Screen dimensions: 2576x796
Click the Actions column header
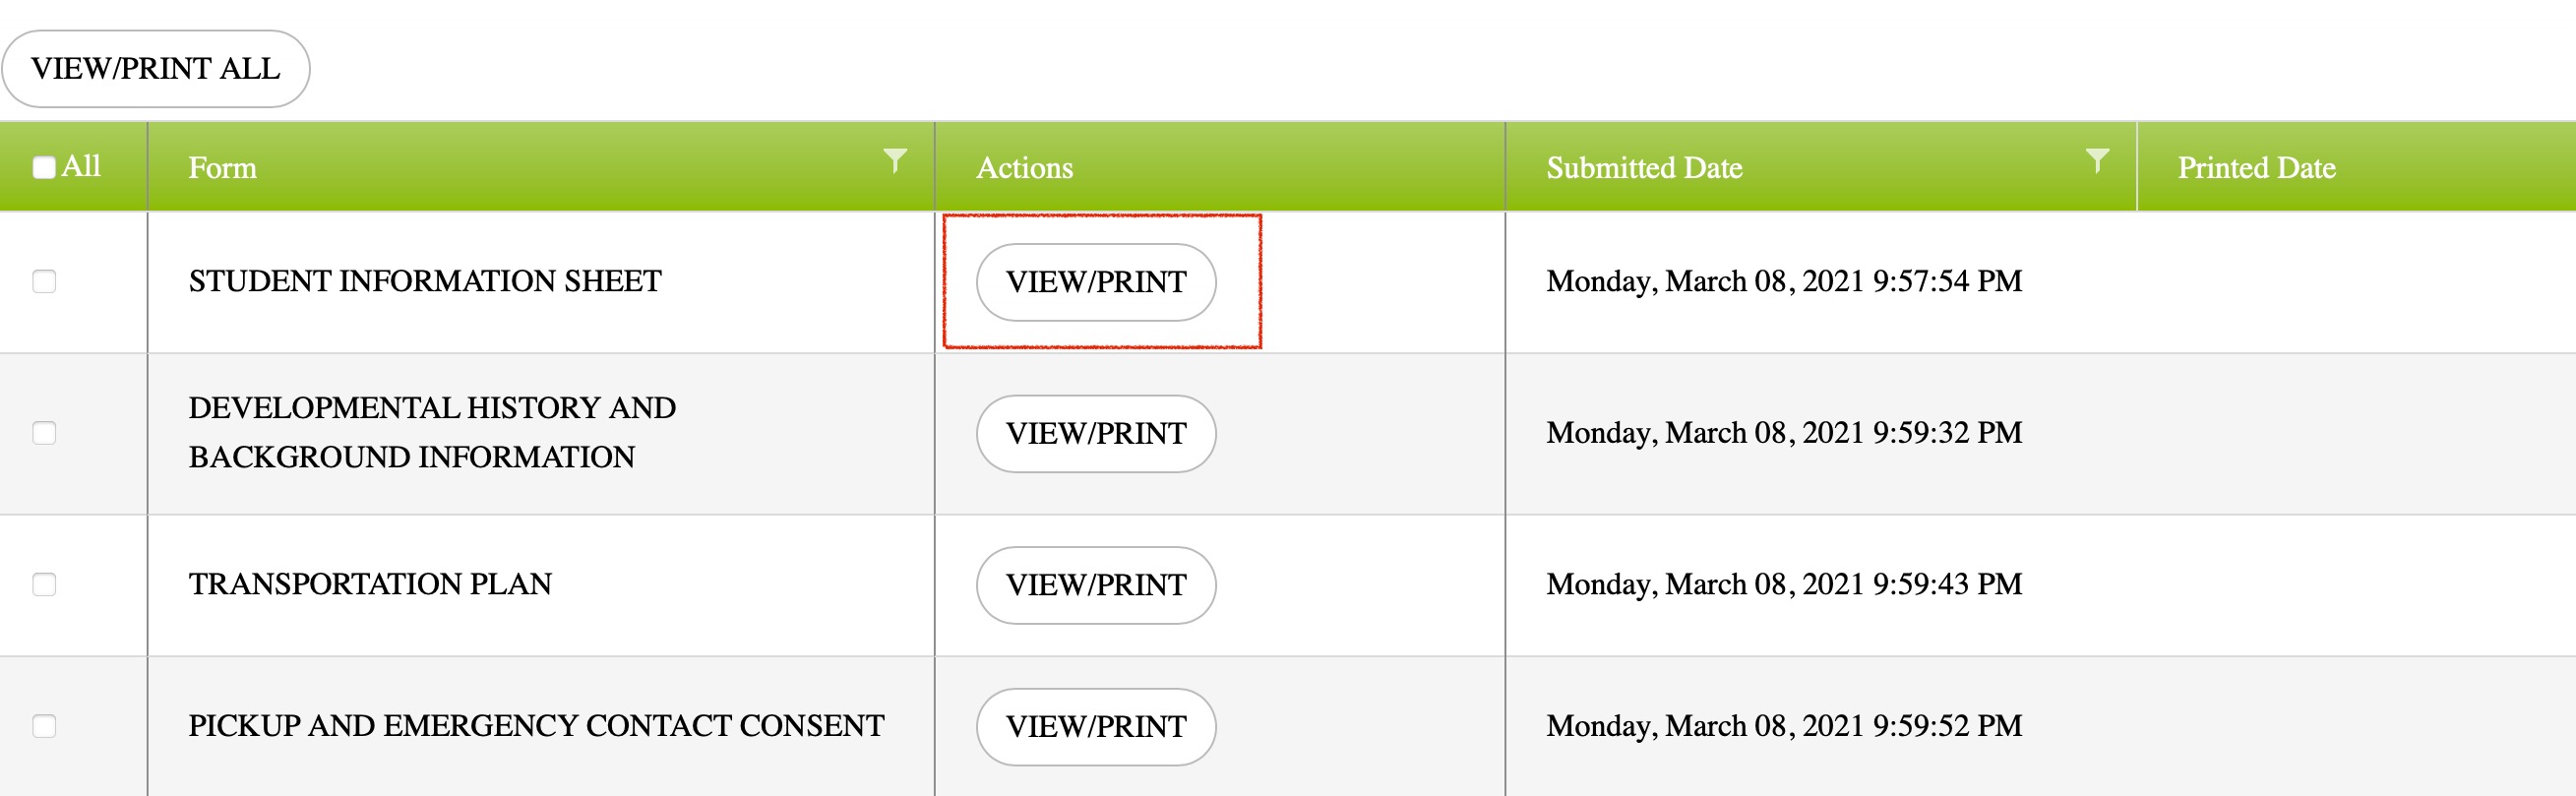[x=1024, y=167]
